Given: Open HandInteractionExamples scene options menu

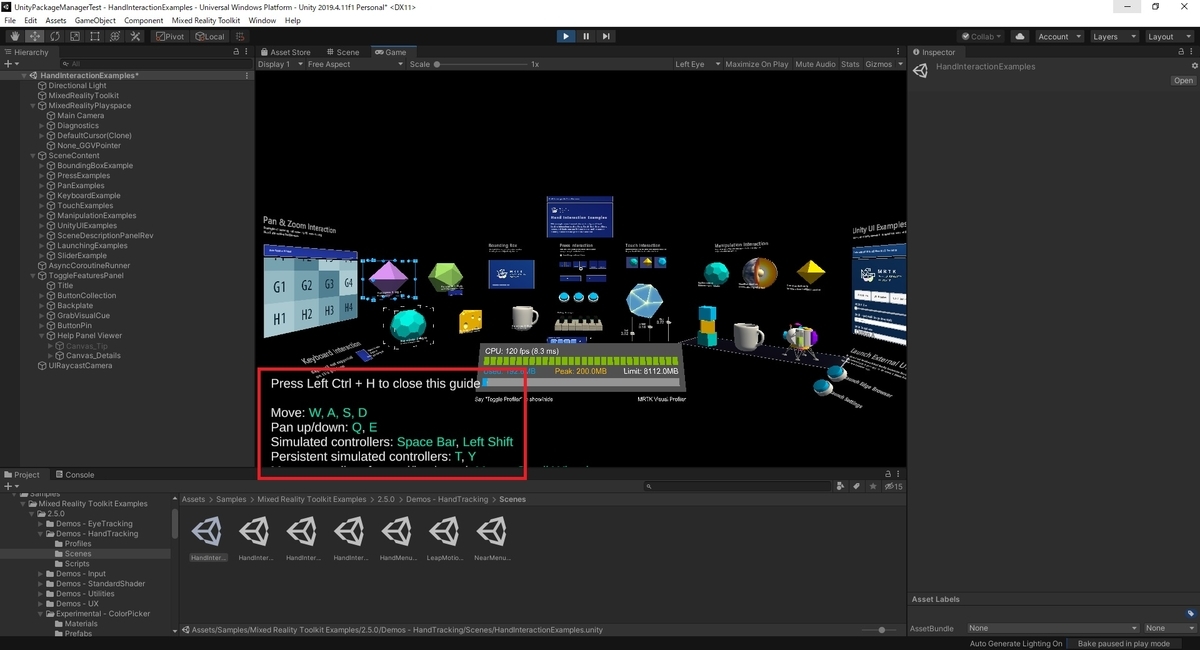Looking at the screenshot, I should tap(247, 76).
